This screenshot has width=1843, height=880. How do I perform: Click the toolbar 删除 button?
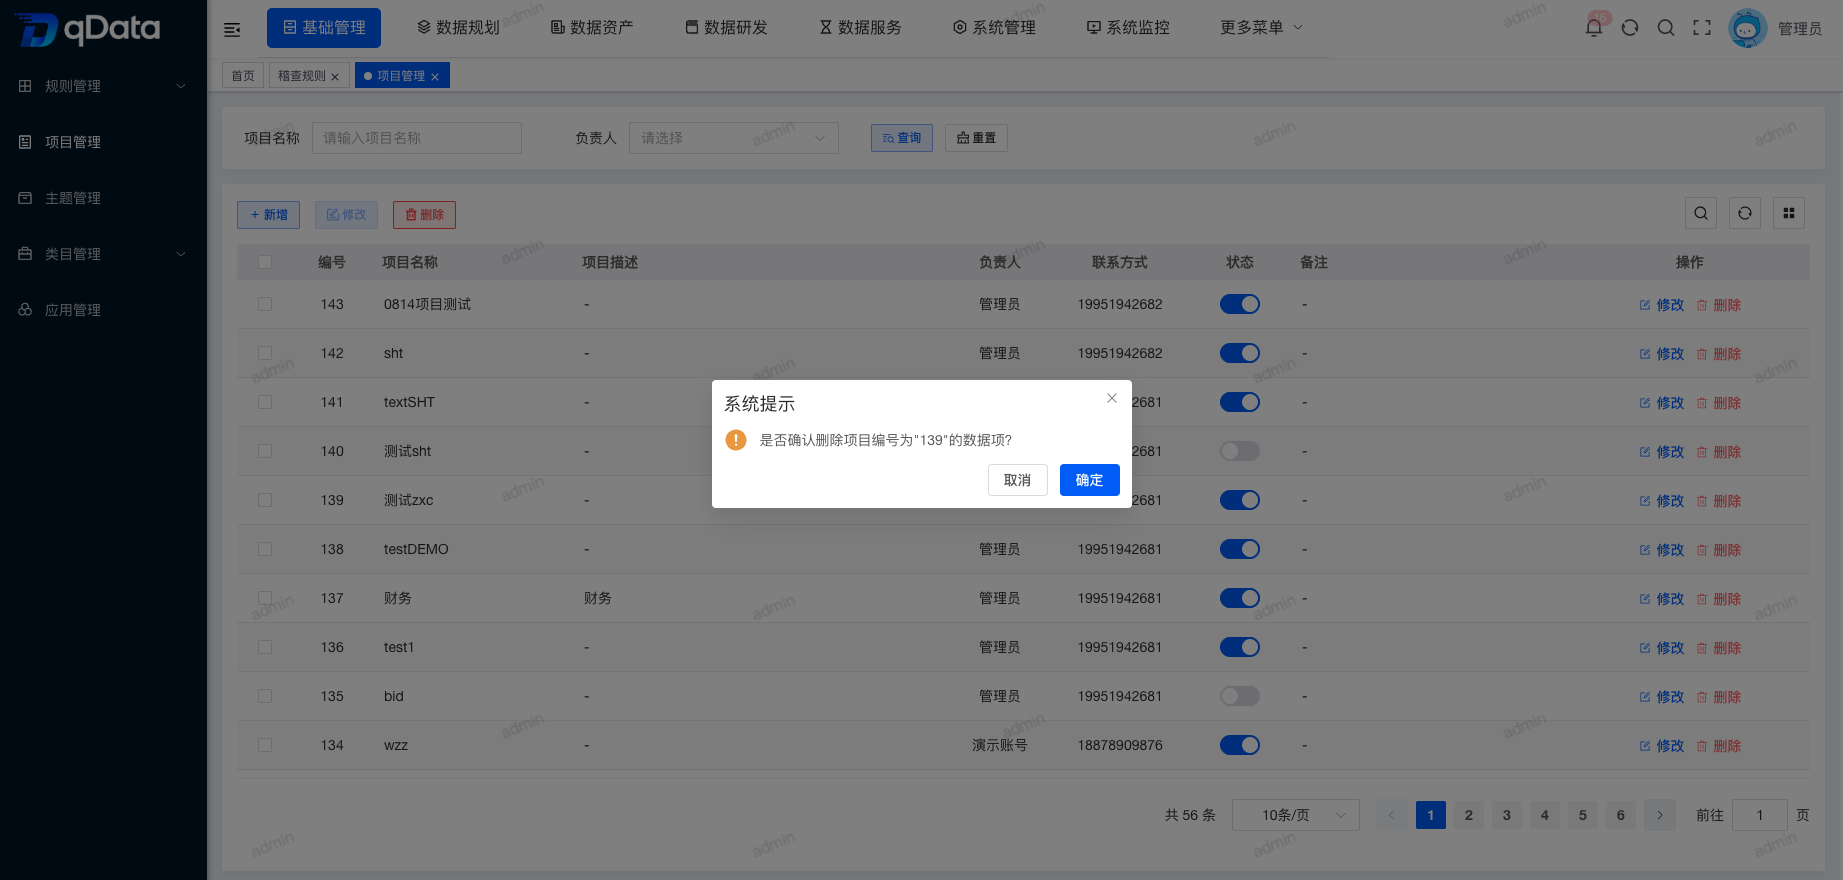[x=424, y=215]
